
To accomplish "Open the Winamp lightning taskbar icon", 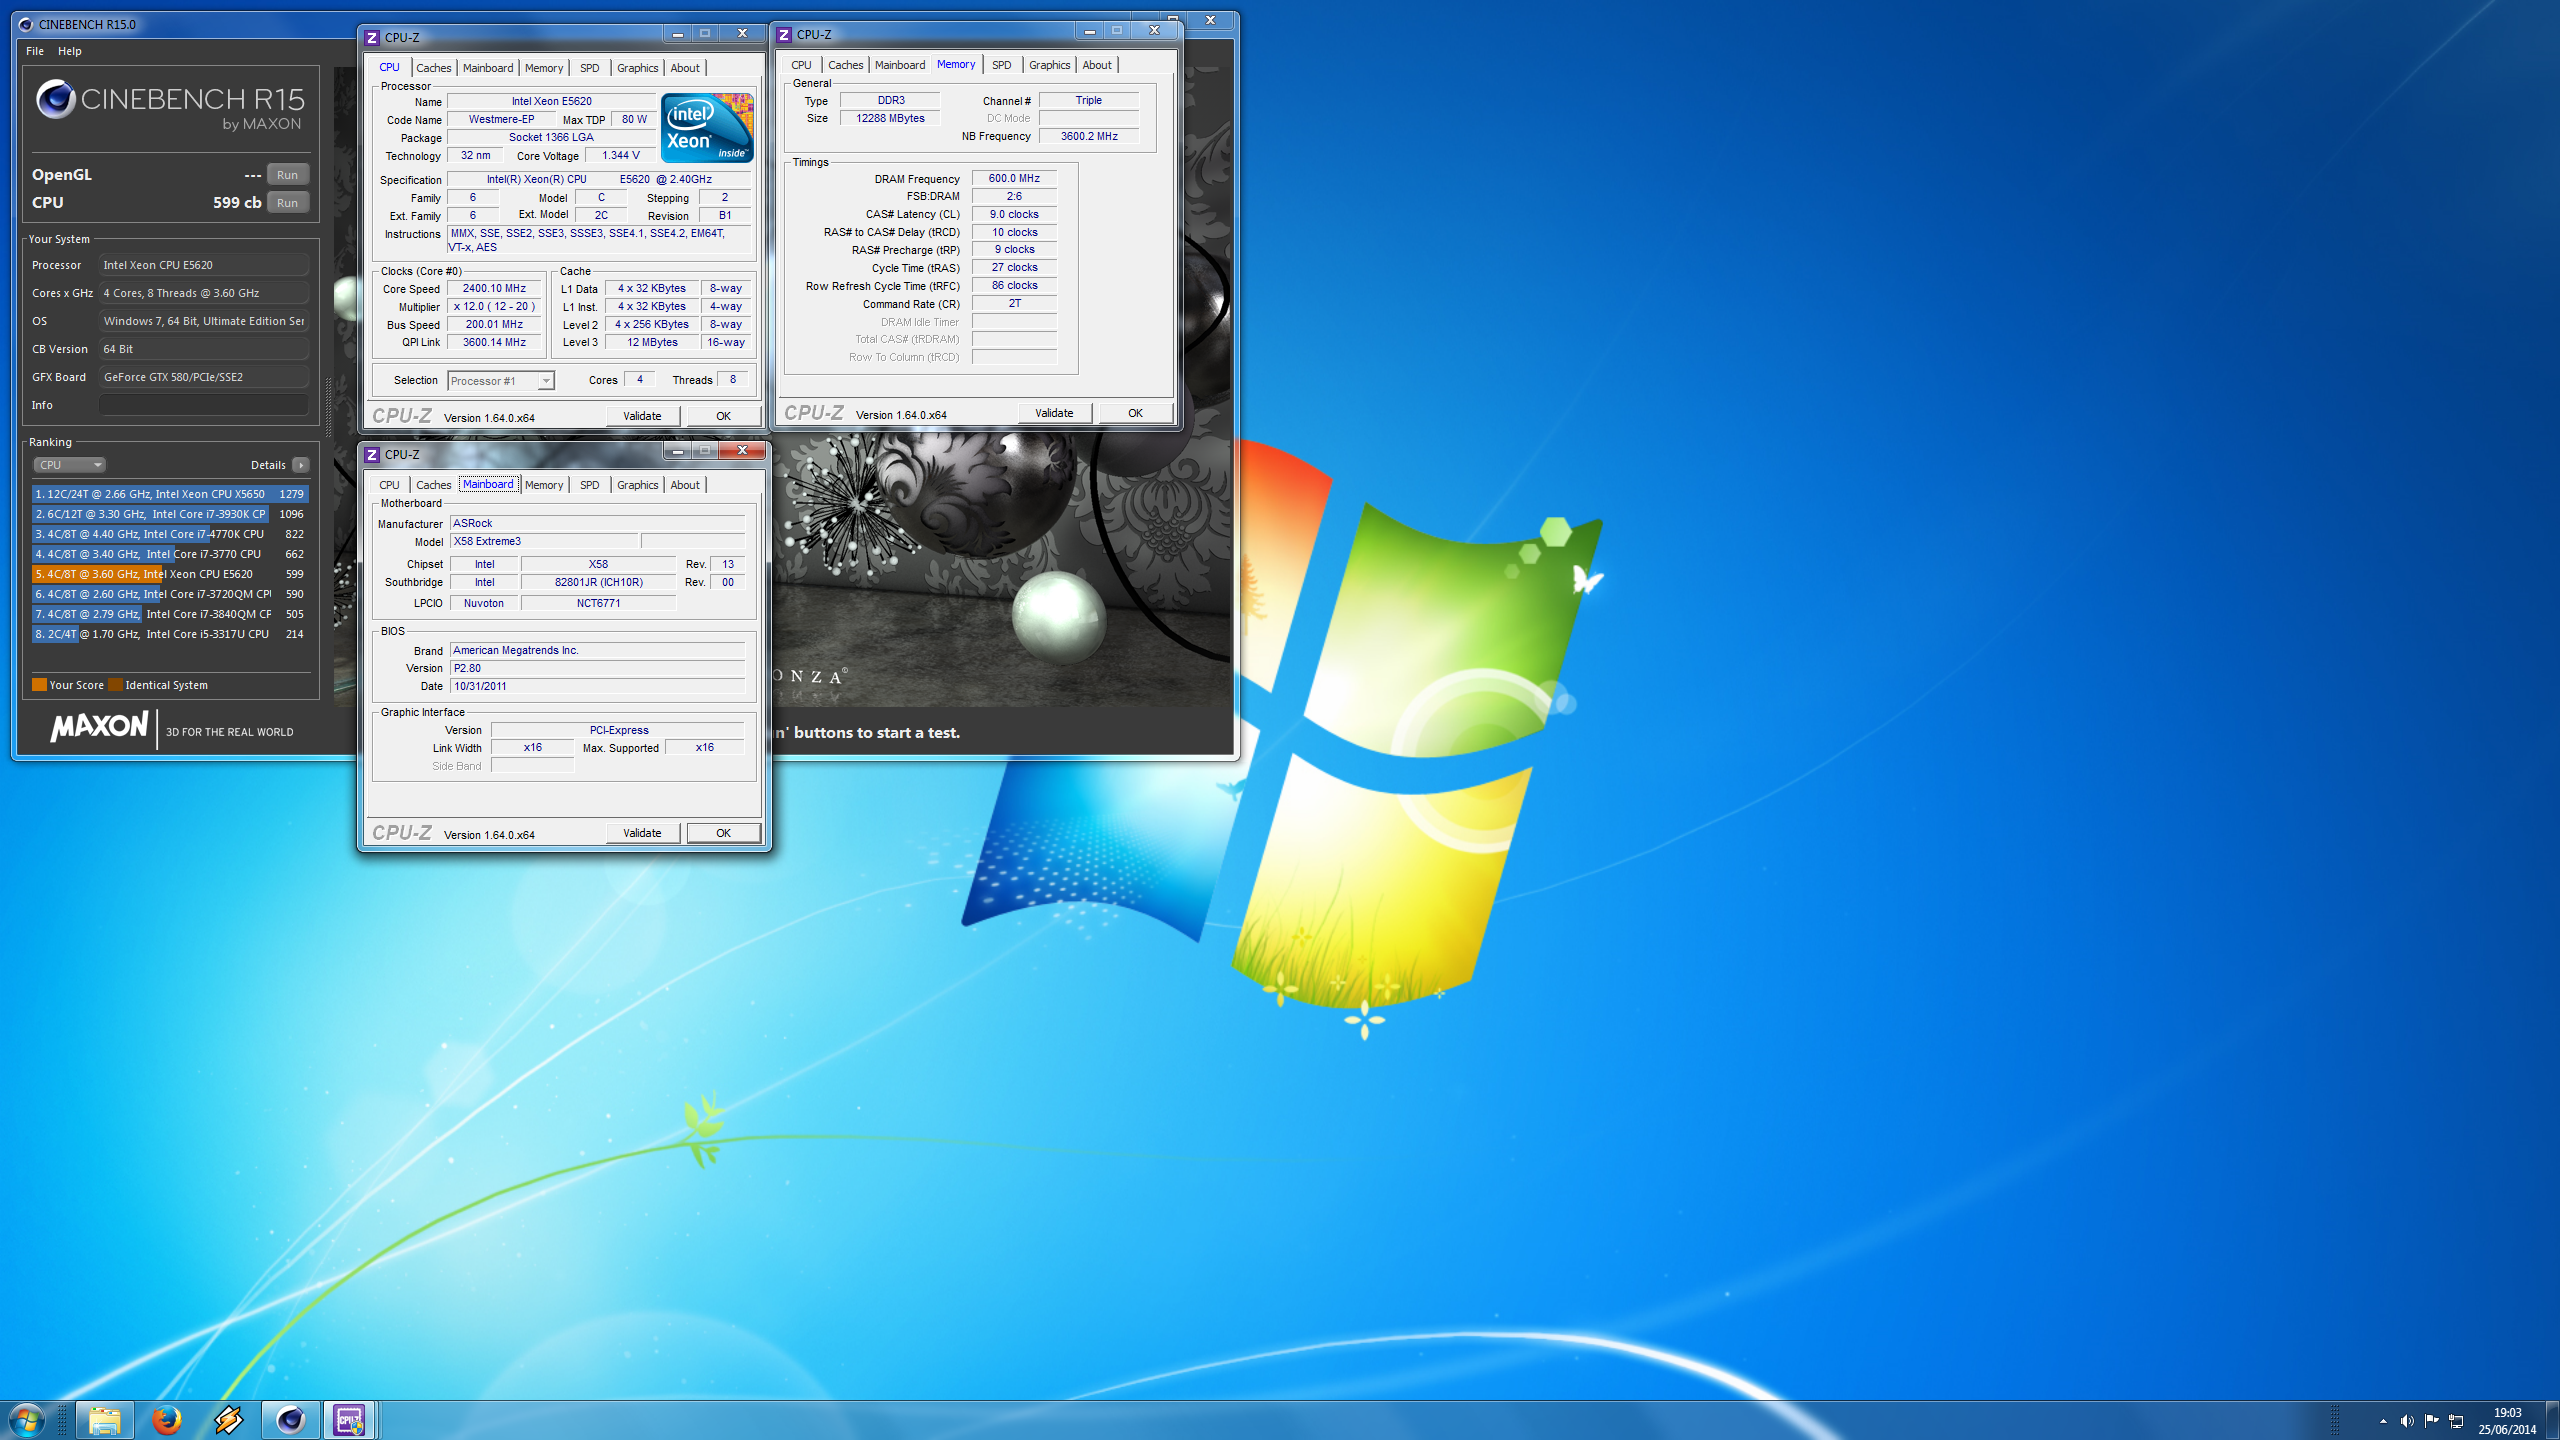I will pyautogui.click(x=228, y=1420).
